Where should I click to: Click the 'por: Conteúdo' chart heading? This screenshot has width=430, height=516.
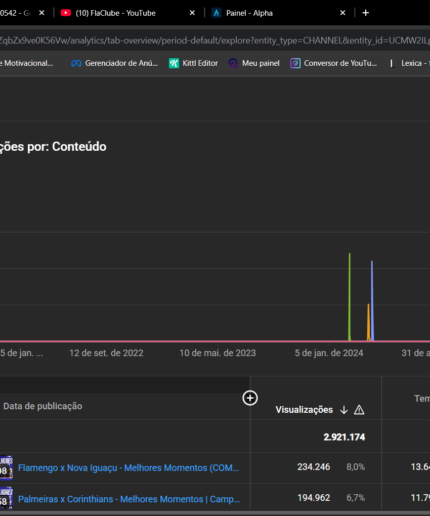[x=67, y=147]
